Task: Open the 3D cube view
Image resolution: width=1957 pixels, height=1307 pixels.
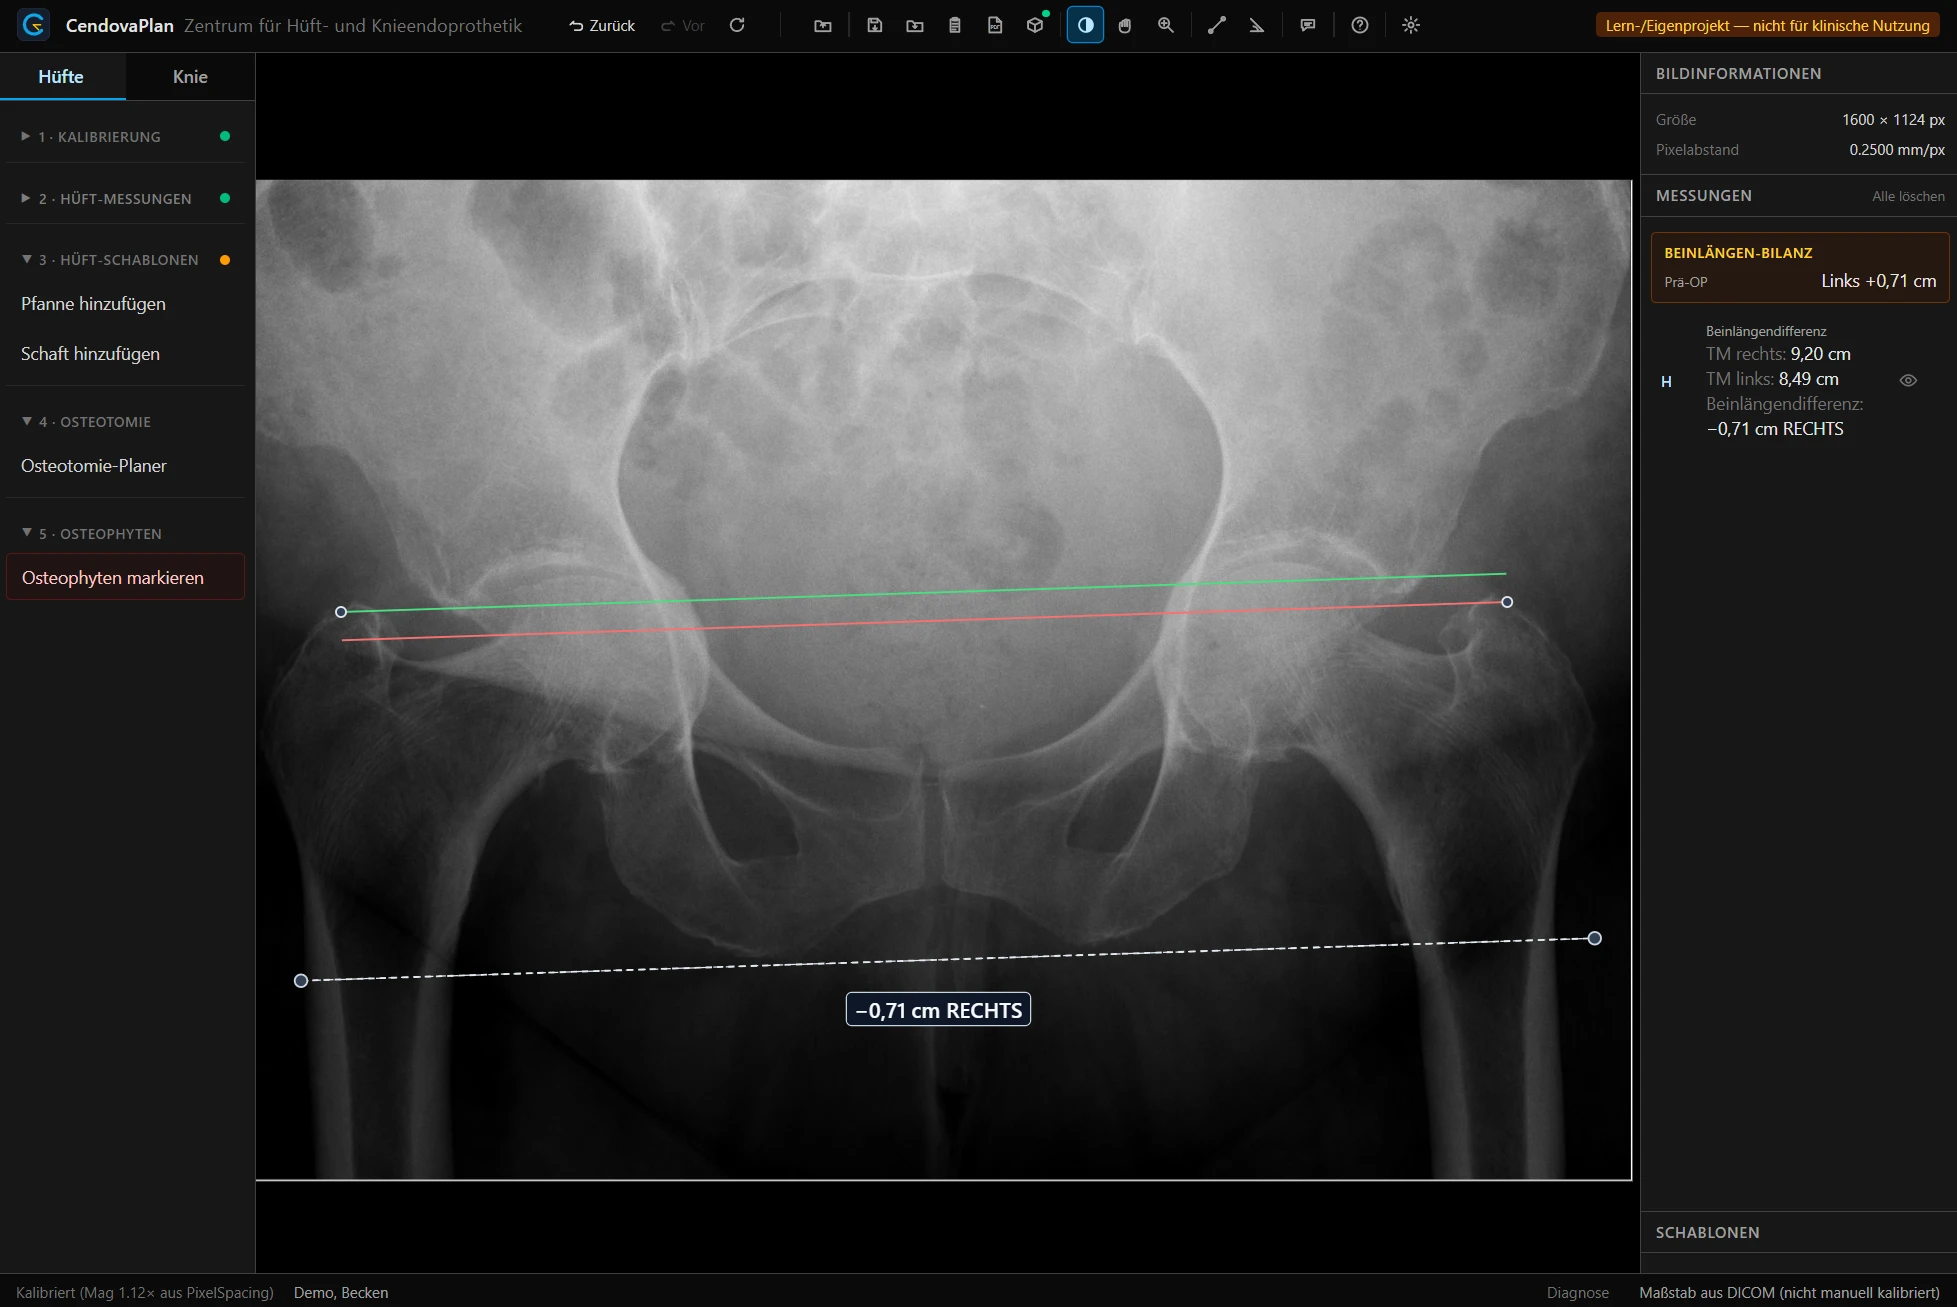Action: 1035,25
